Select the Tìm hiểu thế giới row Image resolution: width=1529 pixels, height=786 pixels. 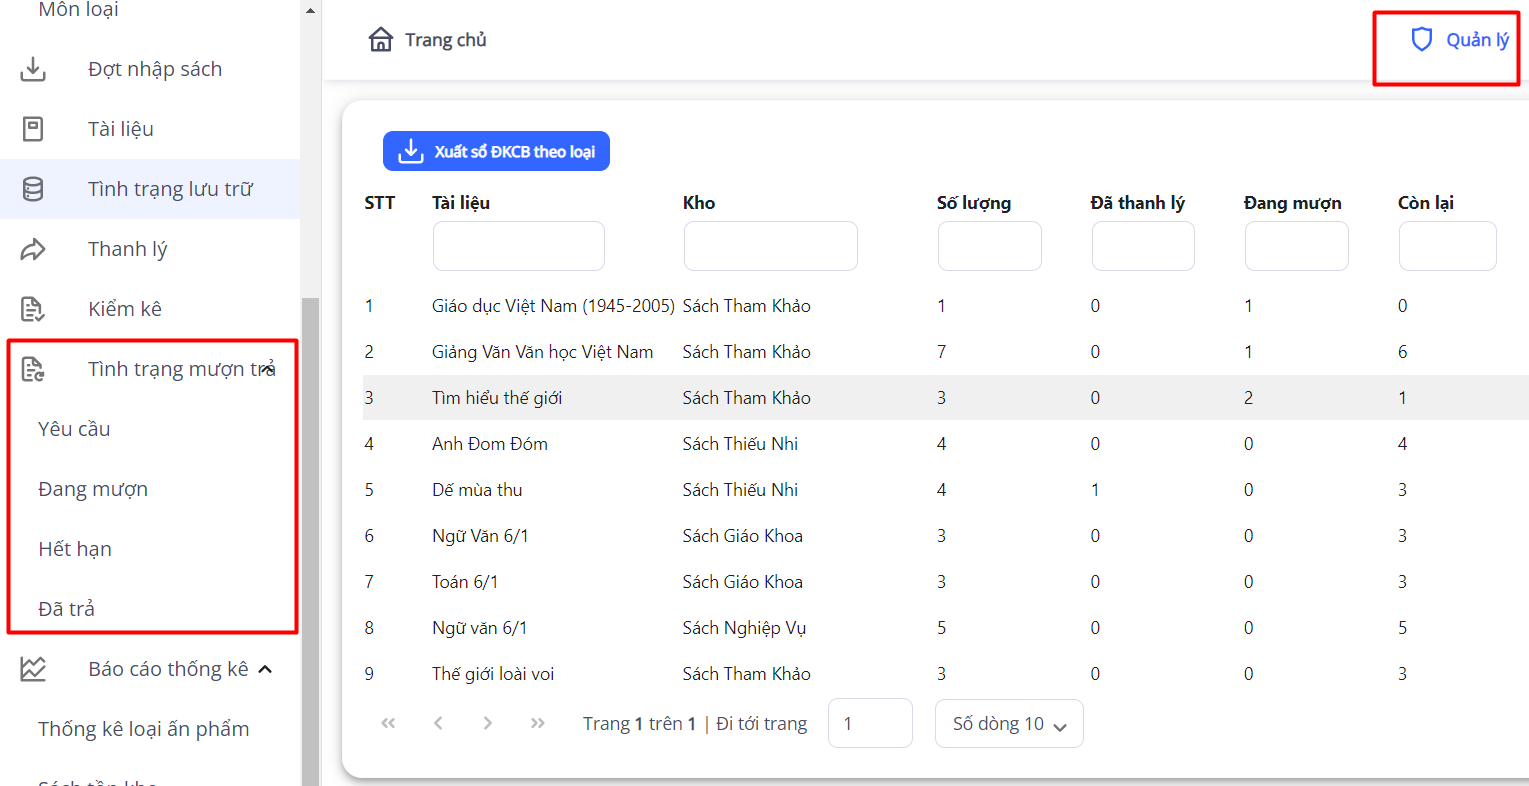click(x=497, y=398)
